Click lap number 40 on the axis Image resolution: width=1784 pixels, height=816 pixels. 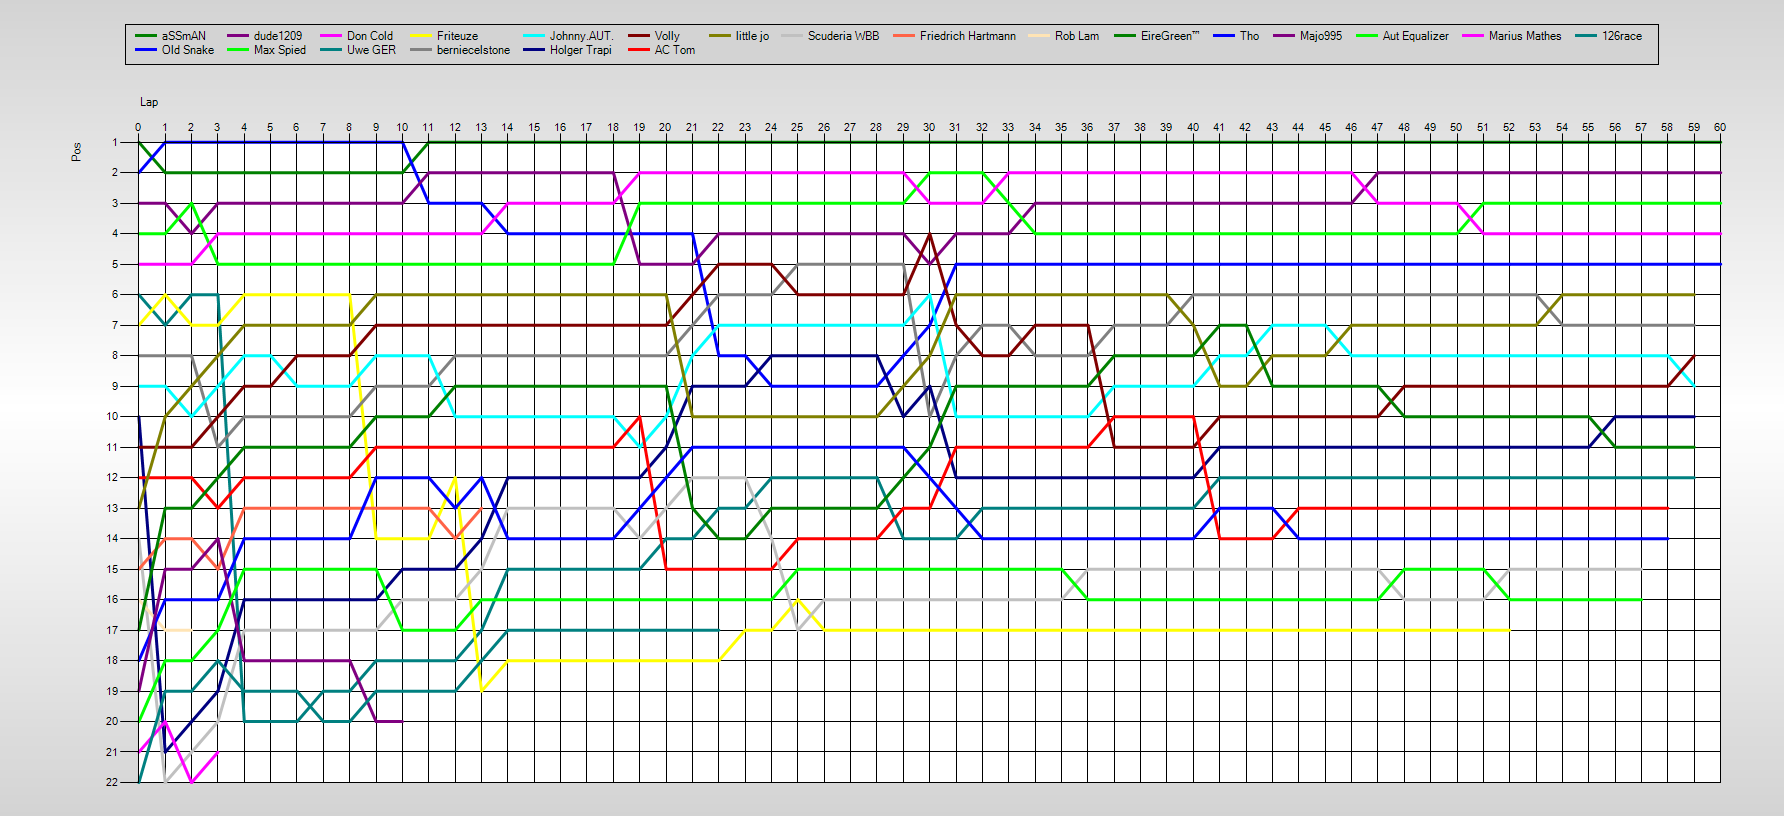[1193, 127]
